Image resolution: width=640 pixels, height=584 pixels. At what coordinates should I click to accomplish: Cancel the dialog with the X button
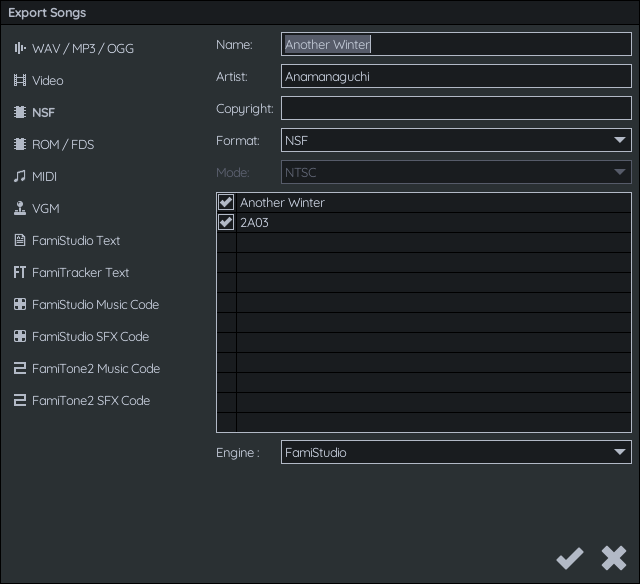click(614, 558)
